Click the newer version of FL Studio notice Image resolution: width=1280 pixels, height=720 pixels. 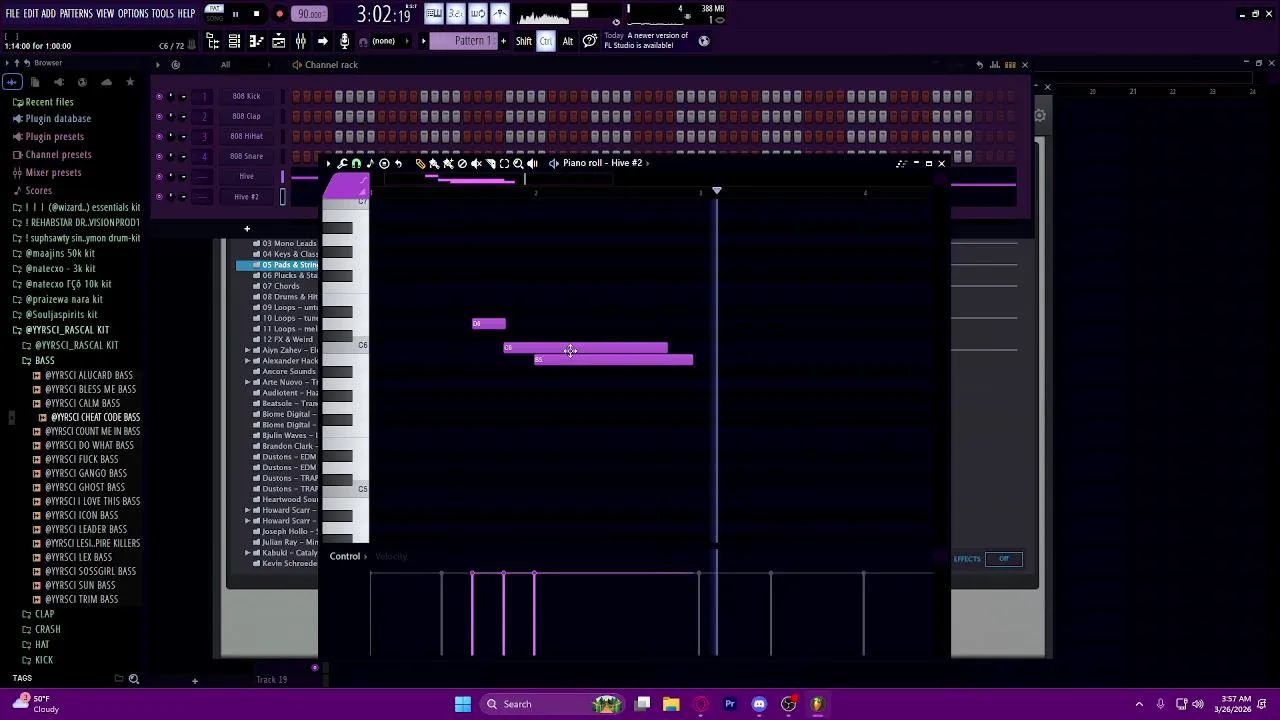(x=646, y=41)
